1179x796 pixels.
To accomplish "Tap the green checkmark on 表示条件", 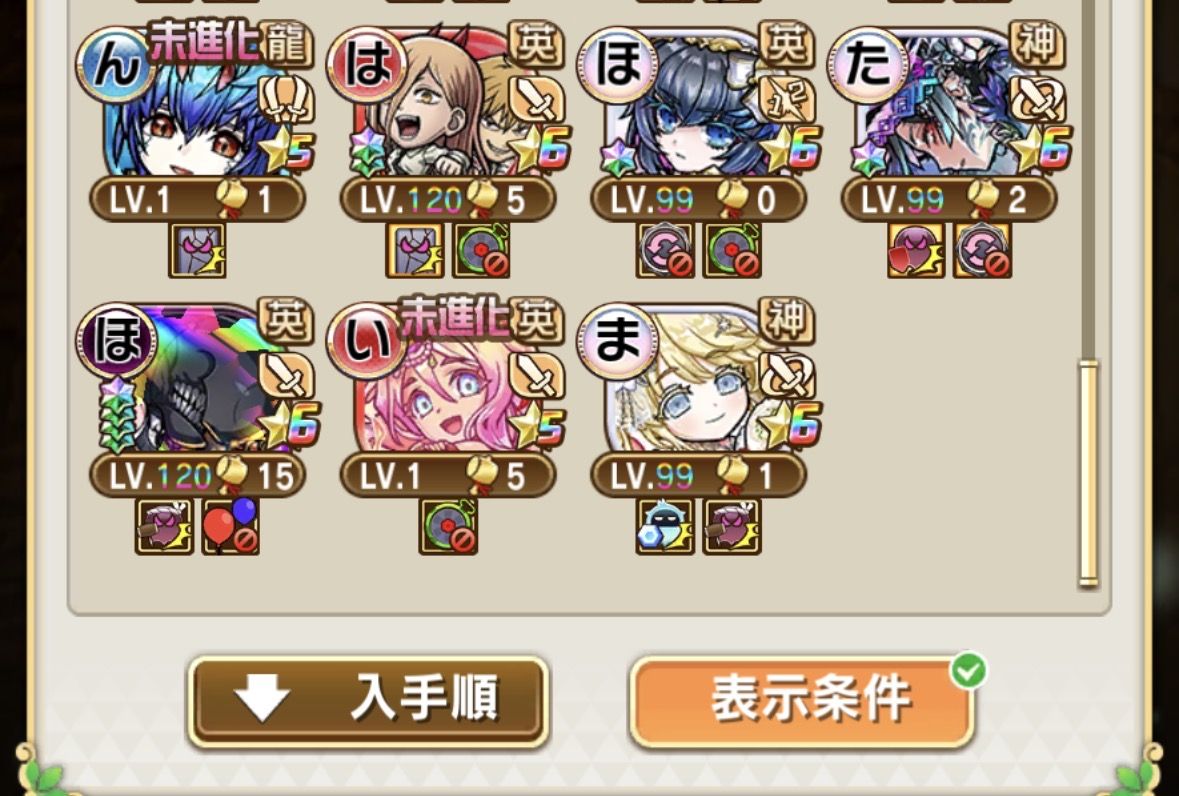I will (968, 670).
